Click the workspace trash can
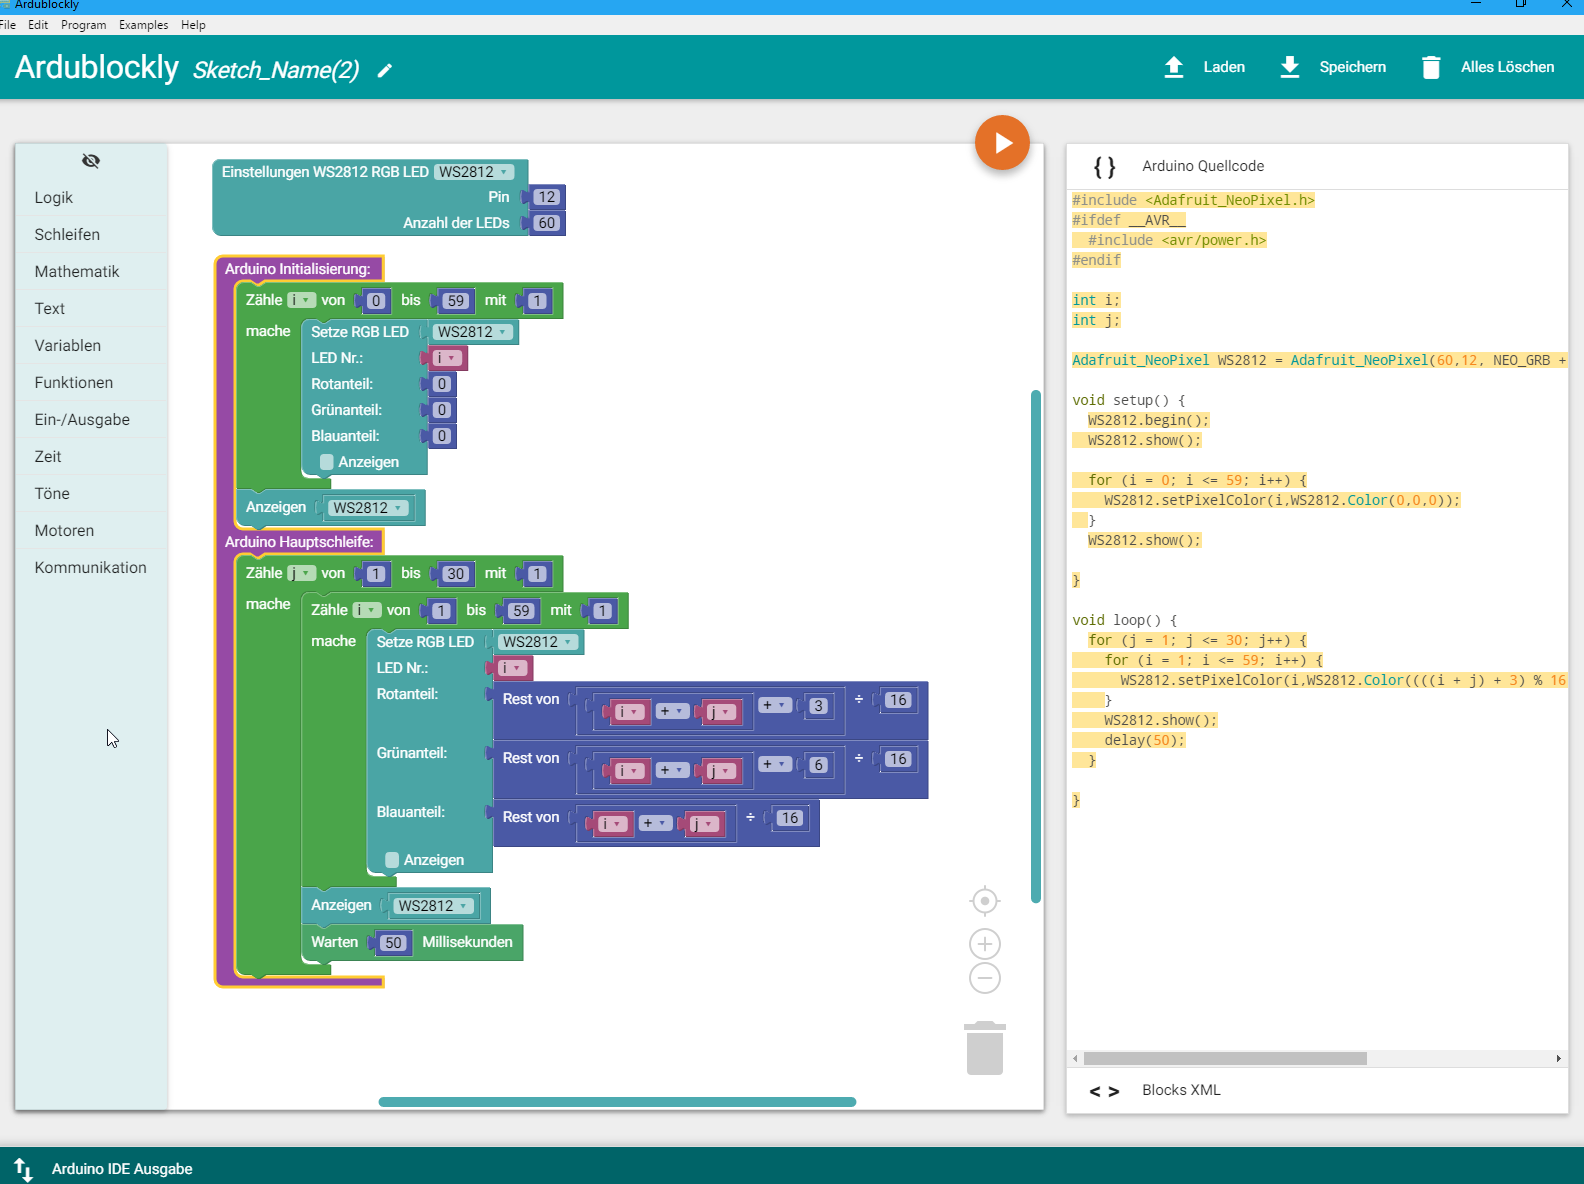The image size is (1584, 1184). (985, 1048)
